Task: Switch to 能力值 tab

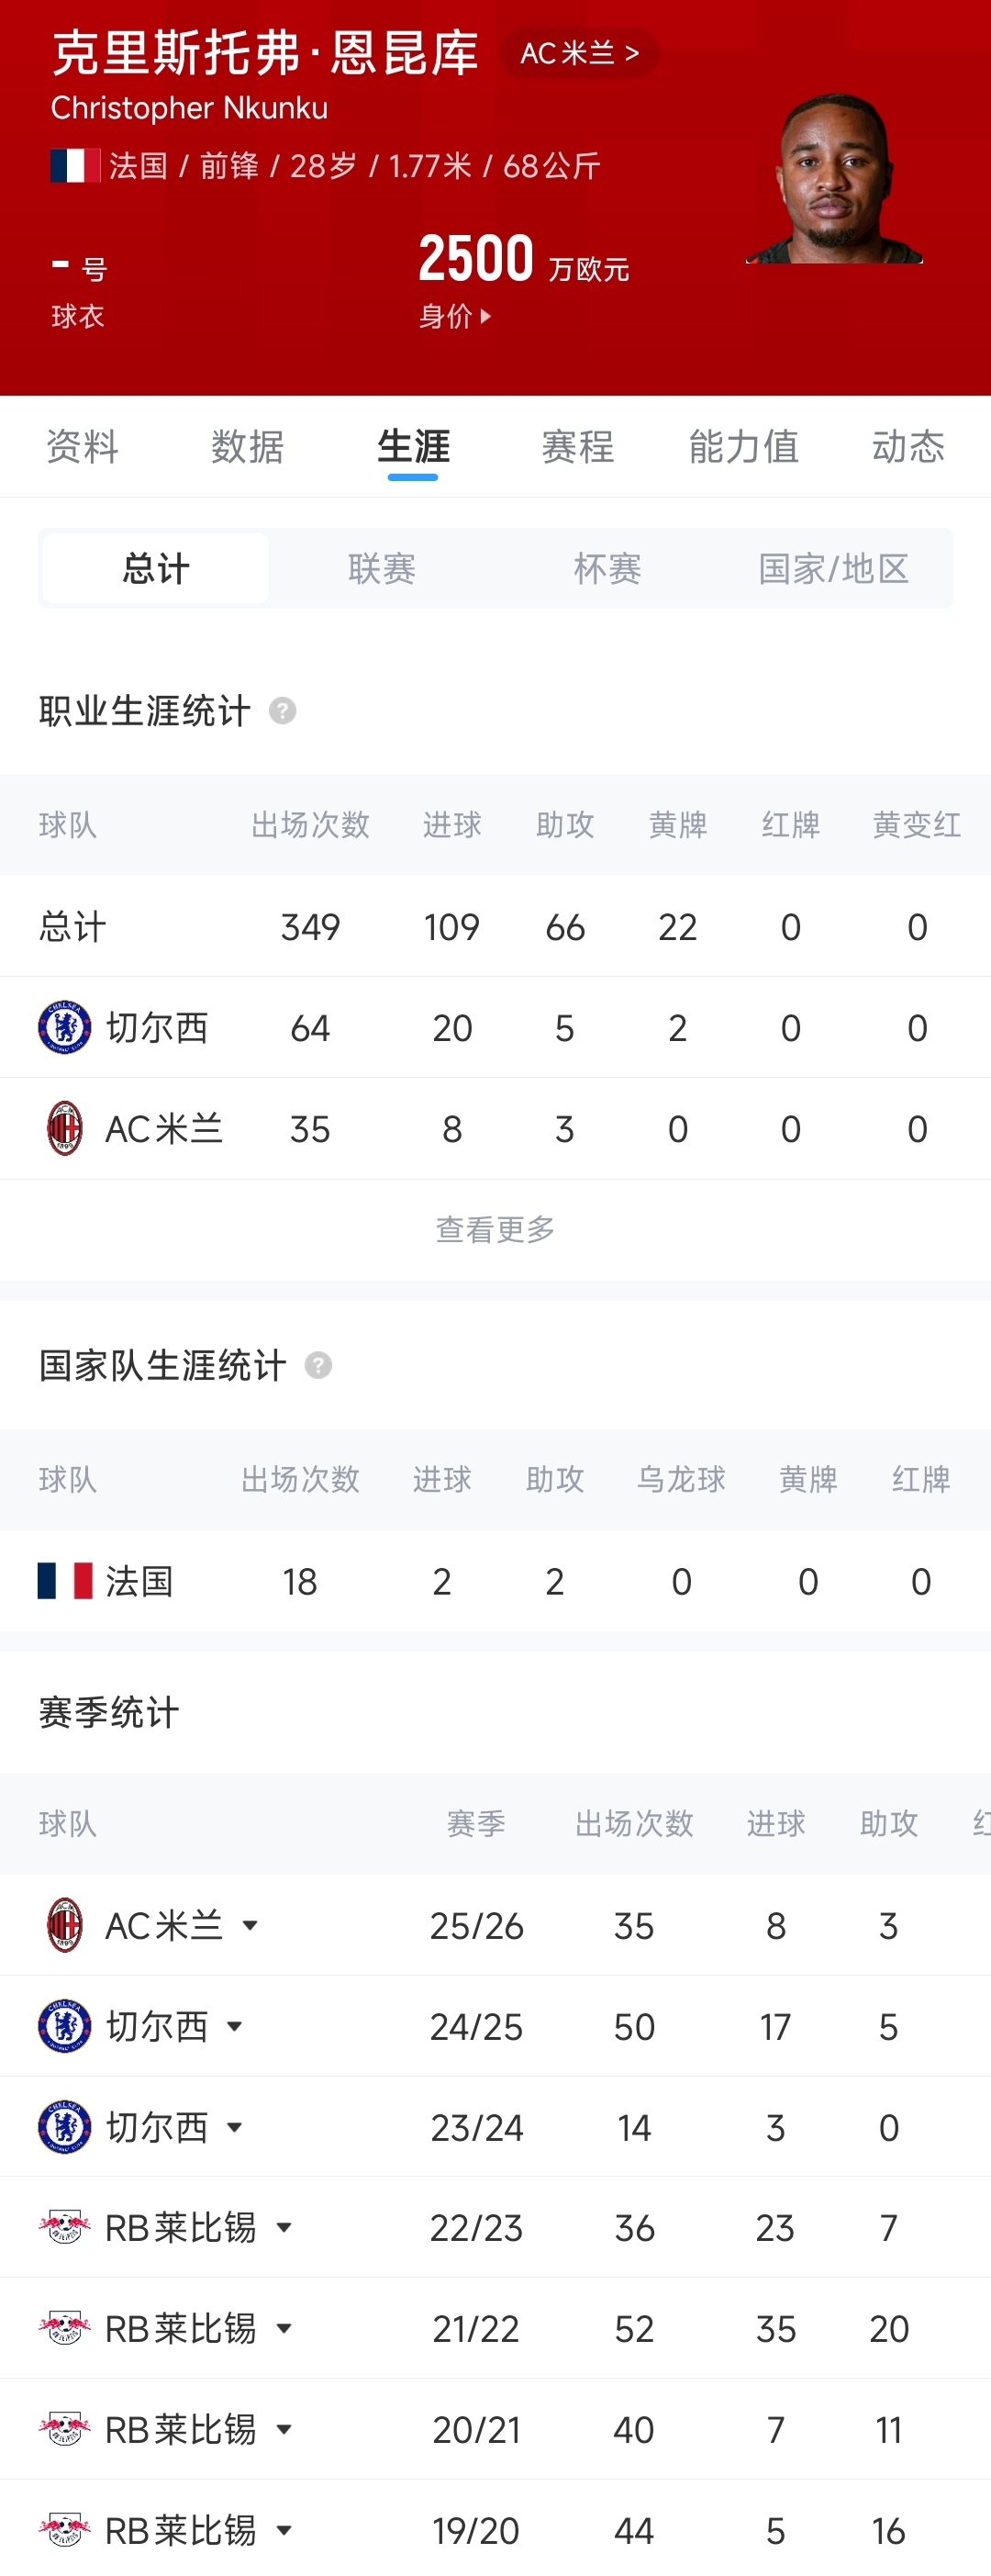Action: [744, 446]
